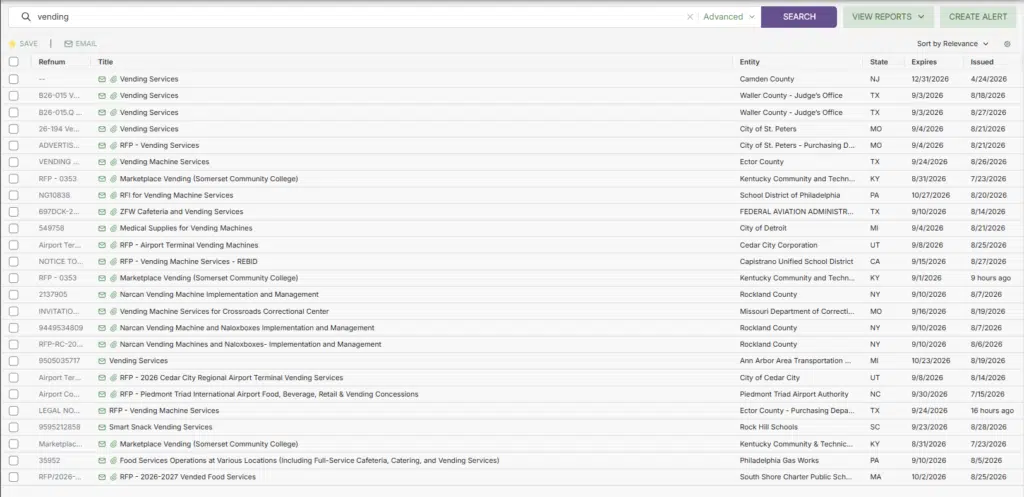Toggle the select-all checkbox in header
This screenshot has height=497, width=1024.
point(14,62)
